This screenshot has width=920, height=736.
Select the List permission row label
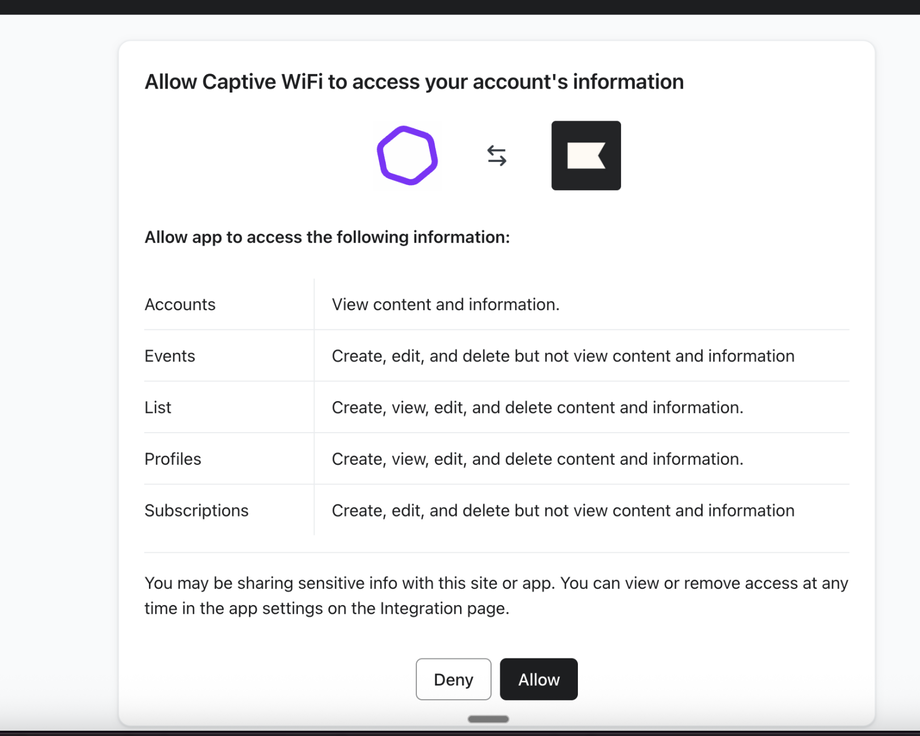coord(158,407)
